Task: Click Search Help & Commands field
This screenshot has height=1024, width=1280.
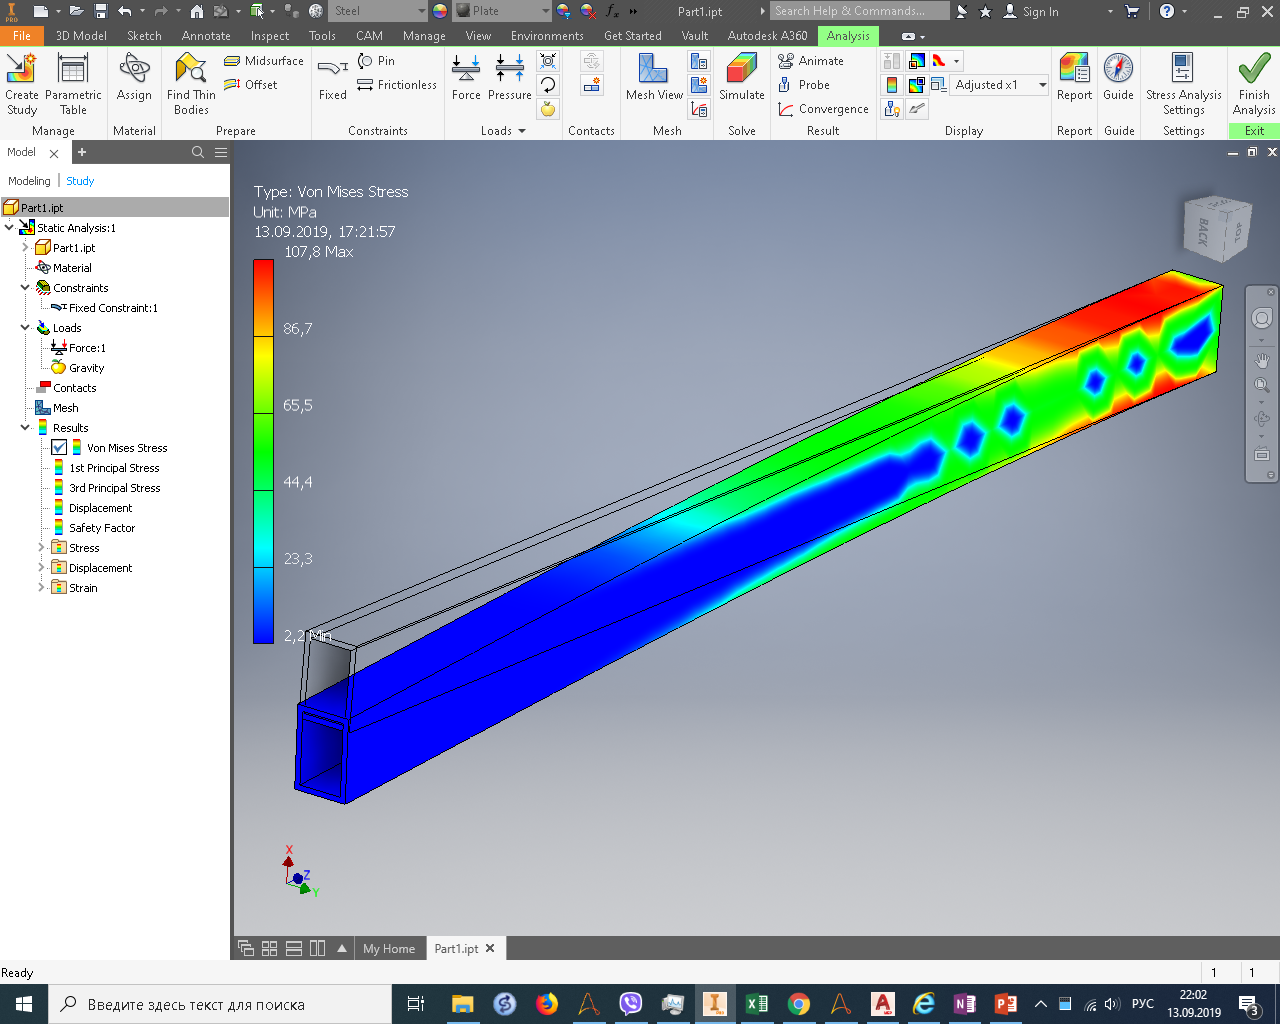Action: pos(860,11)
